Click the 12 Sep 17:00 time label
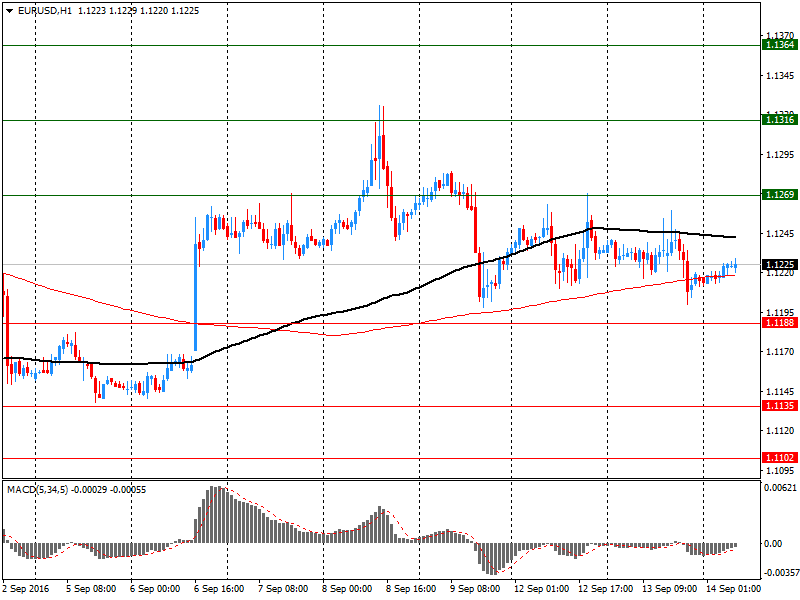The height and width of the screenshot is (600, 800). coord(606,589)
